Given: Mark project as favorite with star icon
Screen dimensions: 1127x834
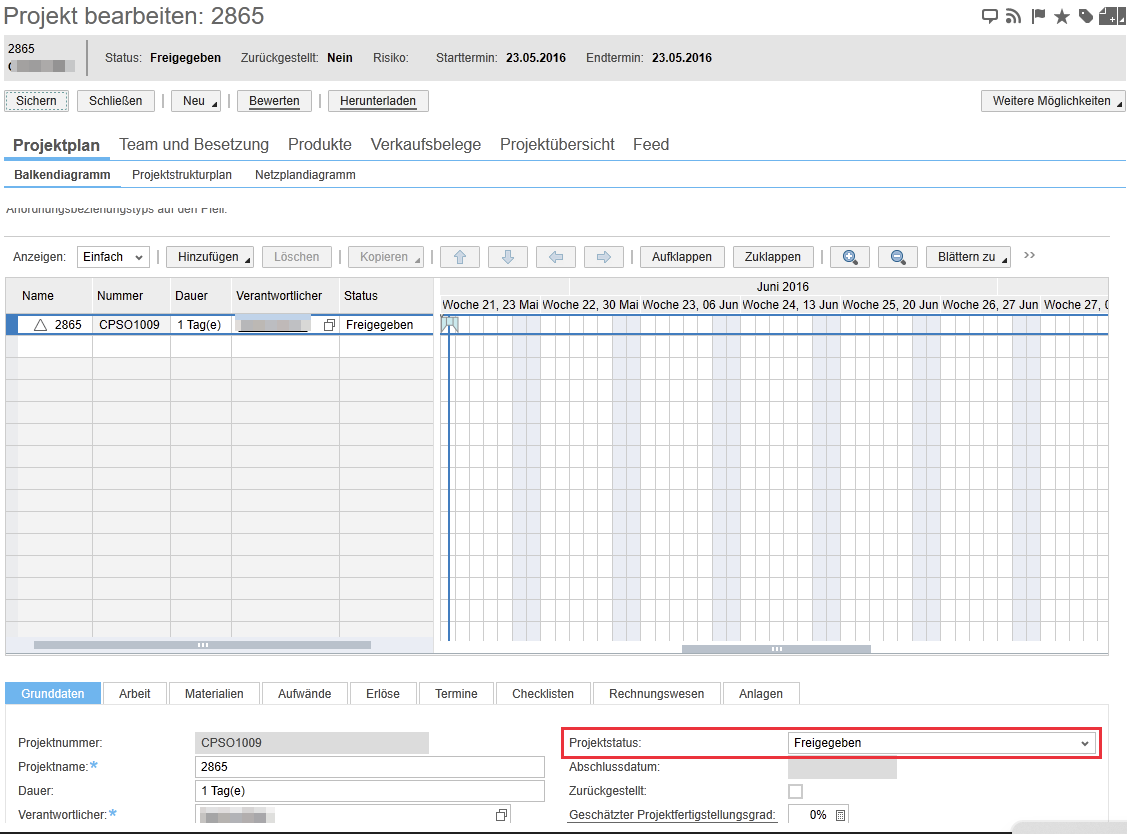Looking at the screenshot, I should [x=1062, y=17].
